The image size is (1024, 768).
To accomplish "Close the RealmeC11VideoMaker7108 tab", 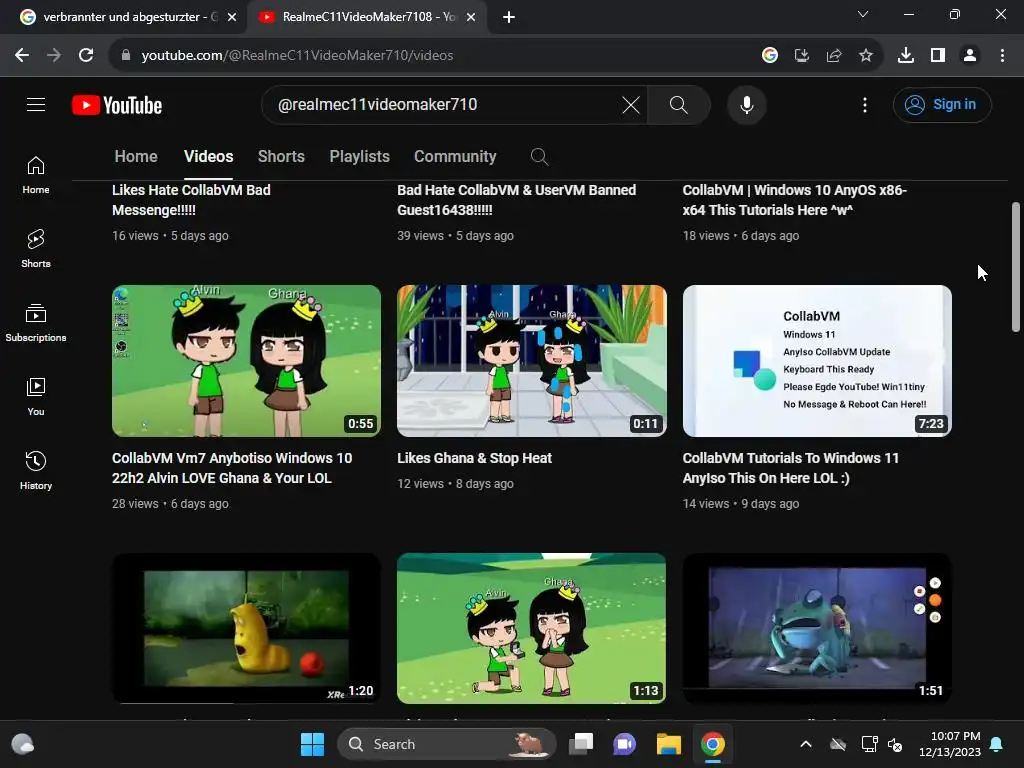I will (x=470, y=17).
